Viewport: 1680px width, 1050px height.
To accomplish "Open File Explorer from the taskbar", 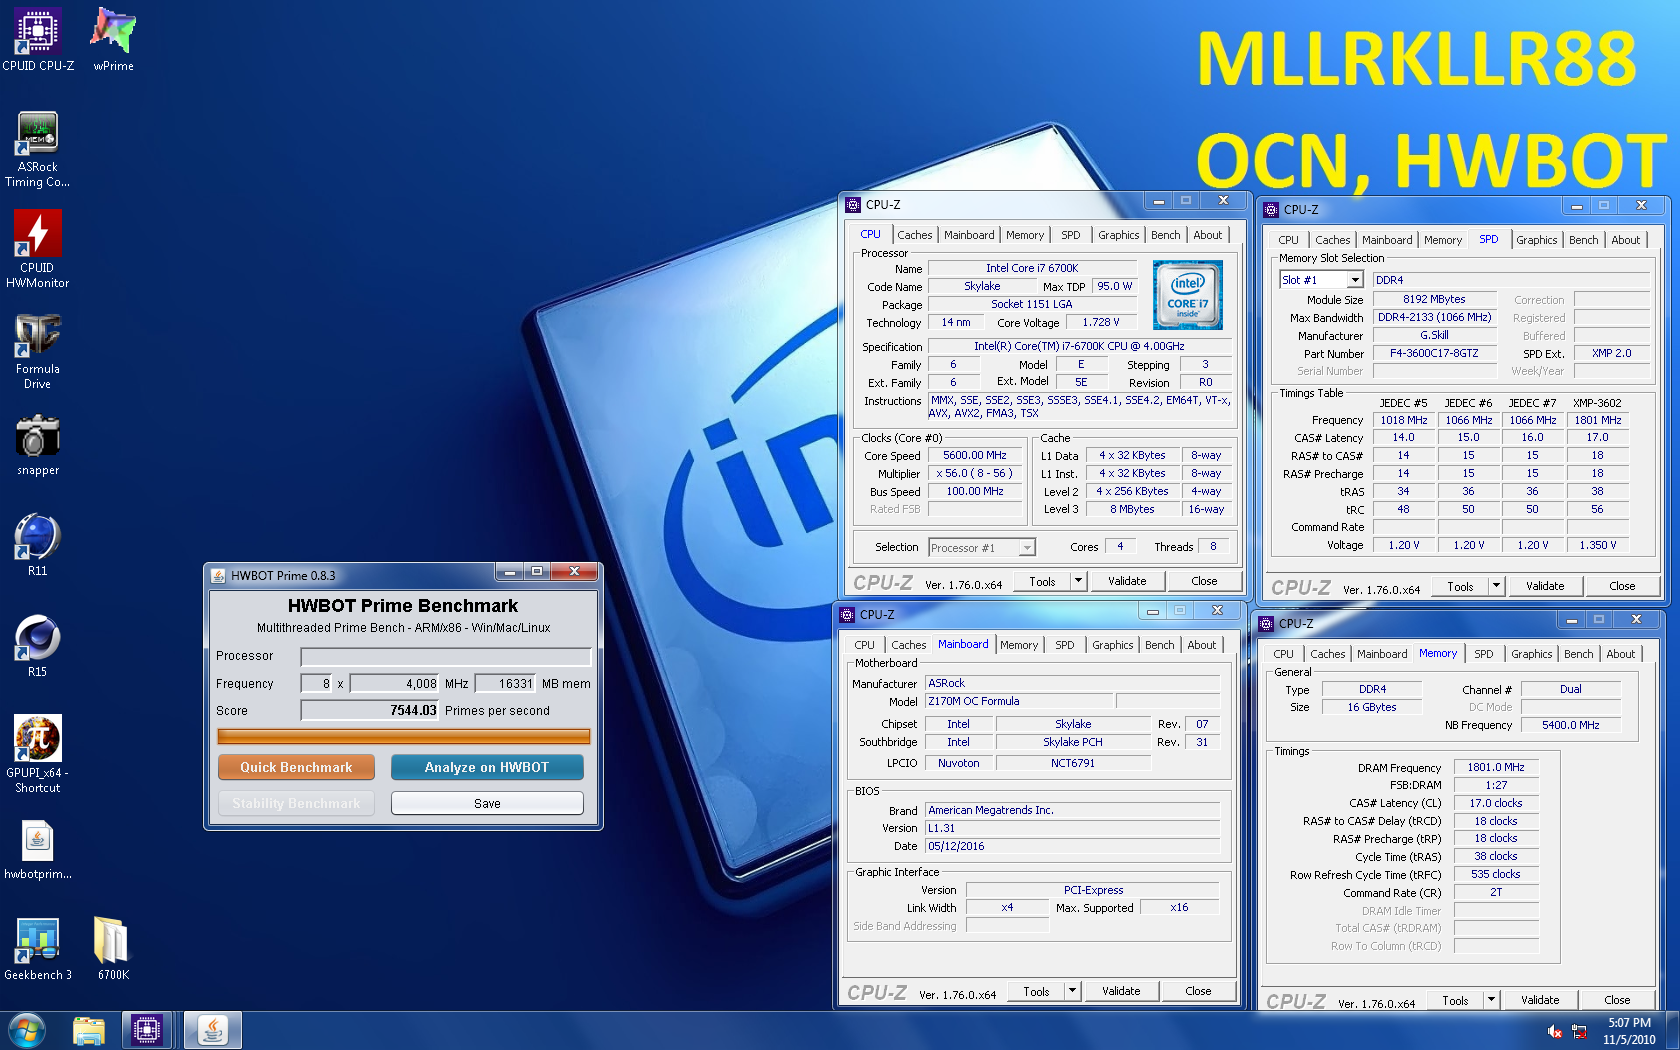I will [89, 1030].
